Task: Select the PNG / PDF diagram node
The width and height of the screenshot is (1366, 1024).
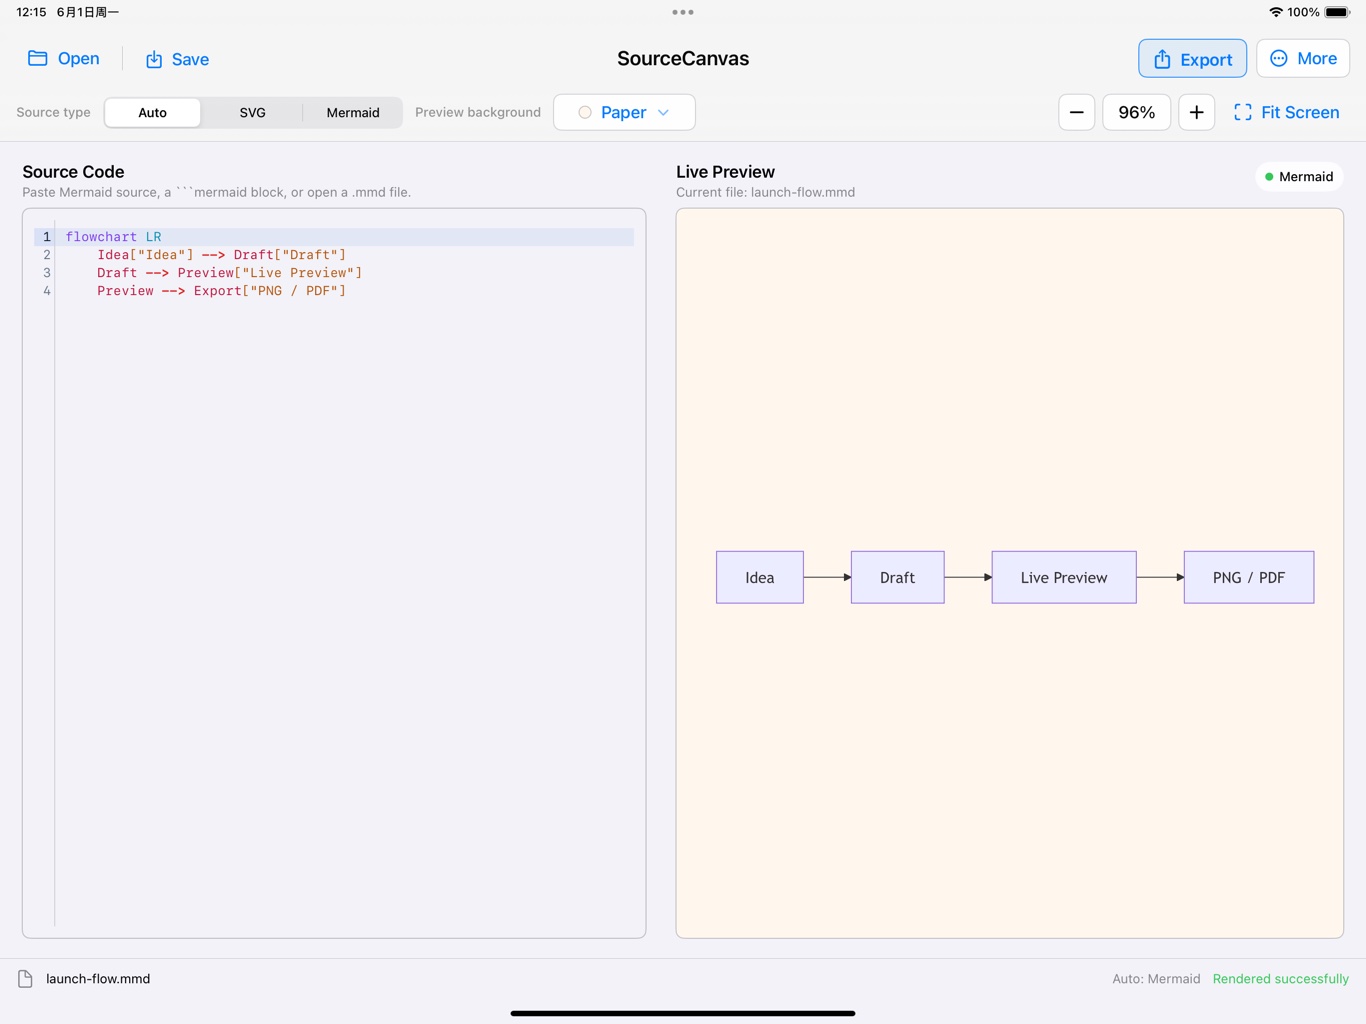Action: pos(1249,577)
